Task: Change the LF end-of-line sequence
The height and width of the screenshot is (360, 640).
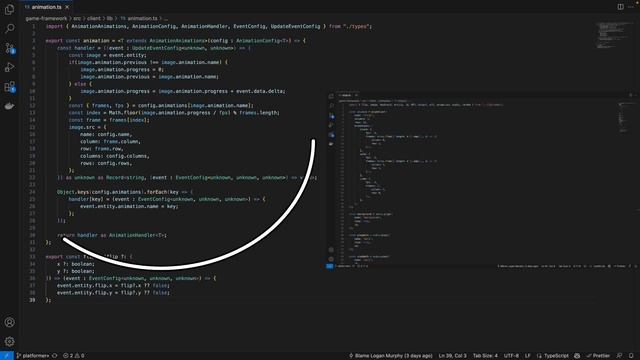Action: (x=527, y=356)
